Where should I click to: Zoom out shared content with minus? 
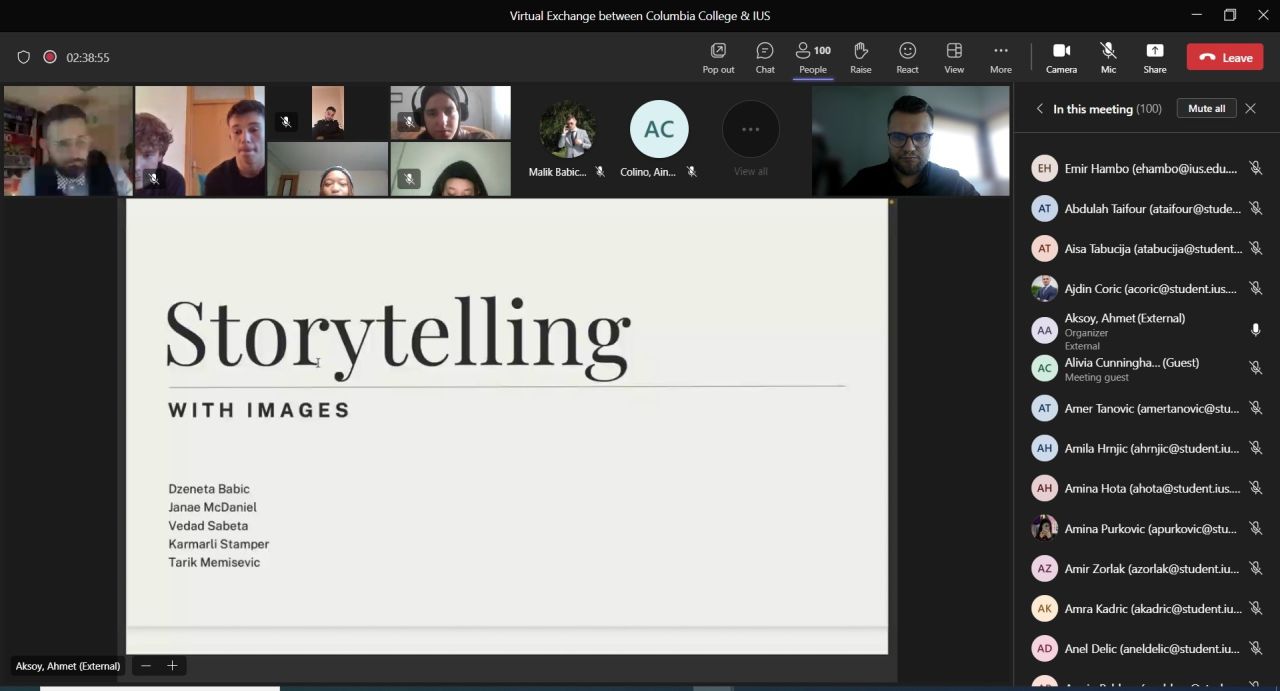(x=146, y=666)
